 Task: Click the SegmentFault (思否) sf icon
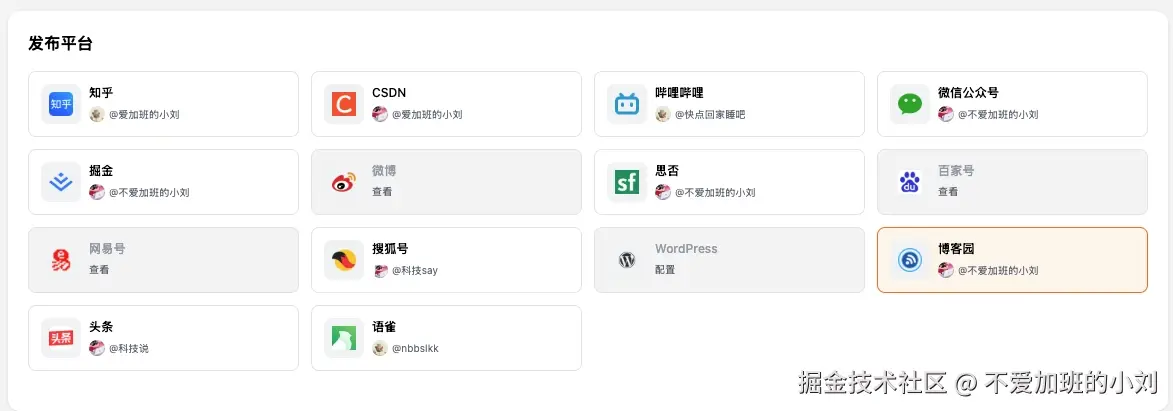627,182
